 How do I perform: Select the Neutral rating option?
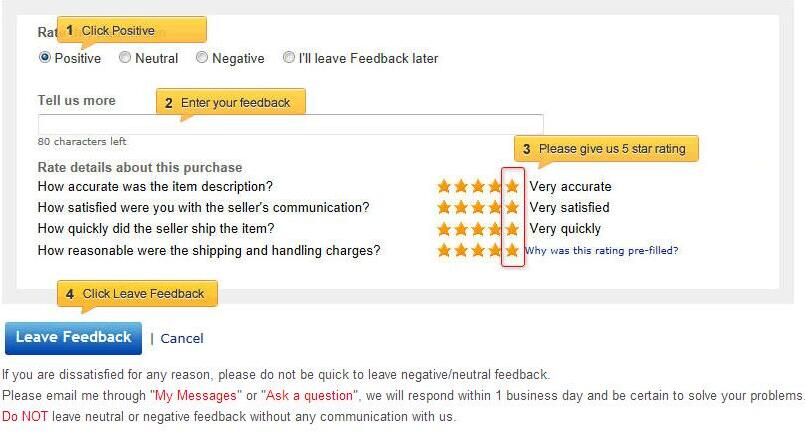click(x=125, y=58)
